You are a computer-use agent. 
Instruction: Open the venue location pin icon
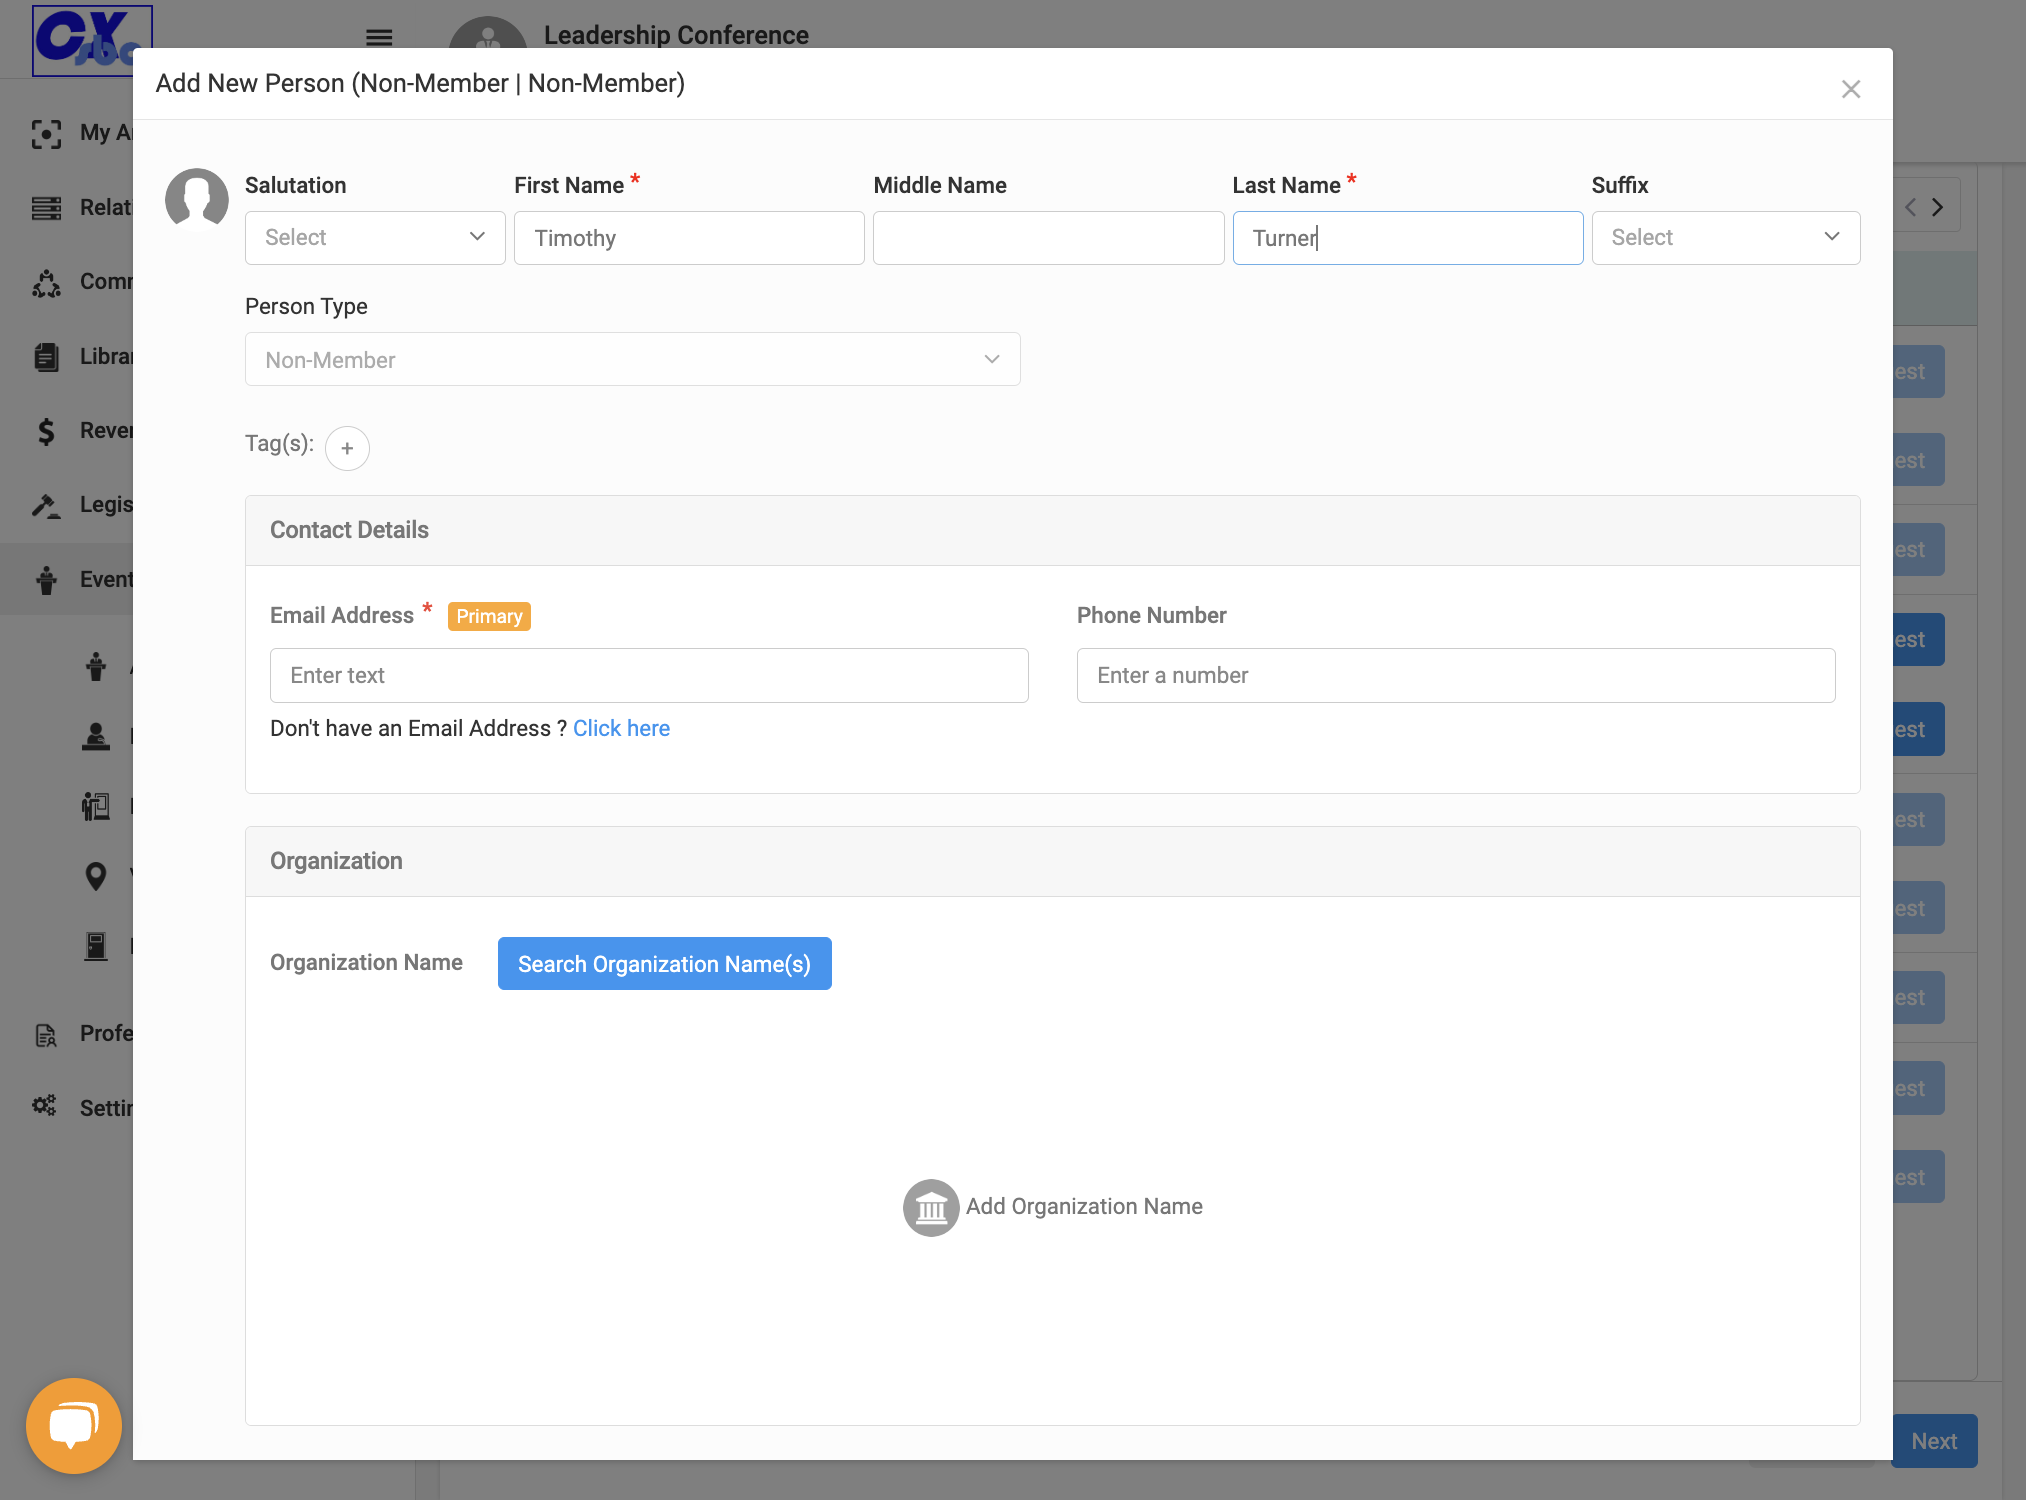pos(96,876)
